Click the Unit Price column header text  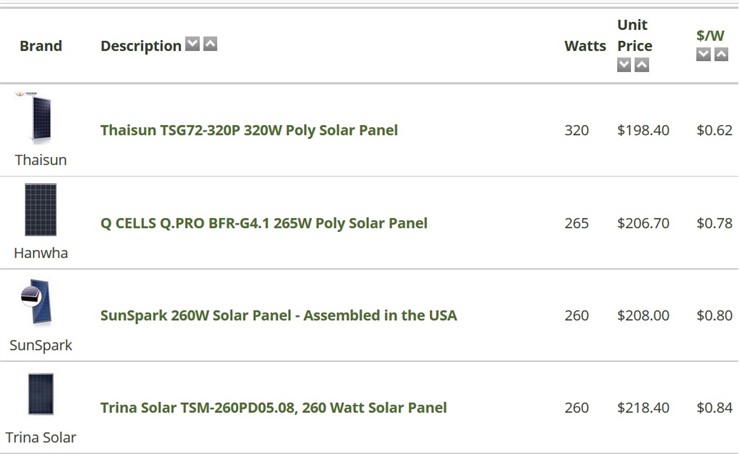(x=635, y=35)
